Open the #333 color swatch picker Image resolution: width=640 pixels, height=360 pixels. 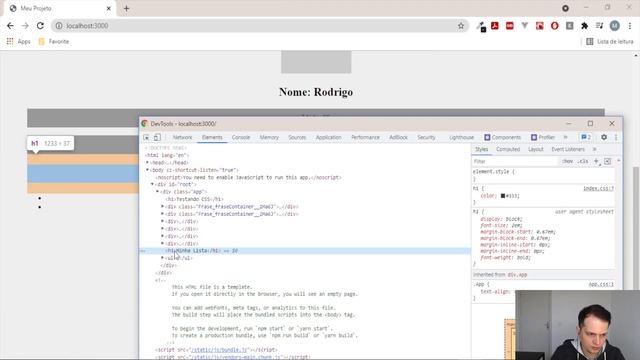[503, 196]
